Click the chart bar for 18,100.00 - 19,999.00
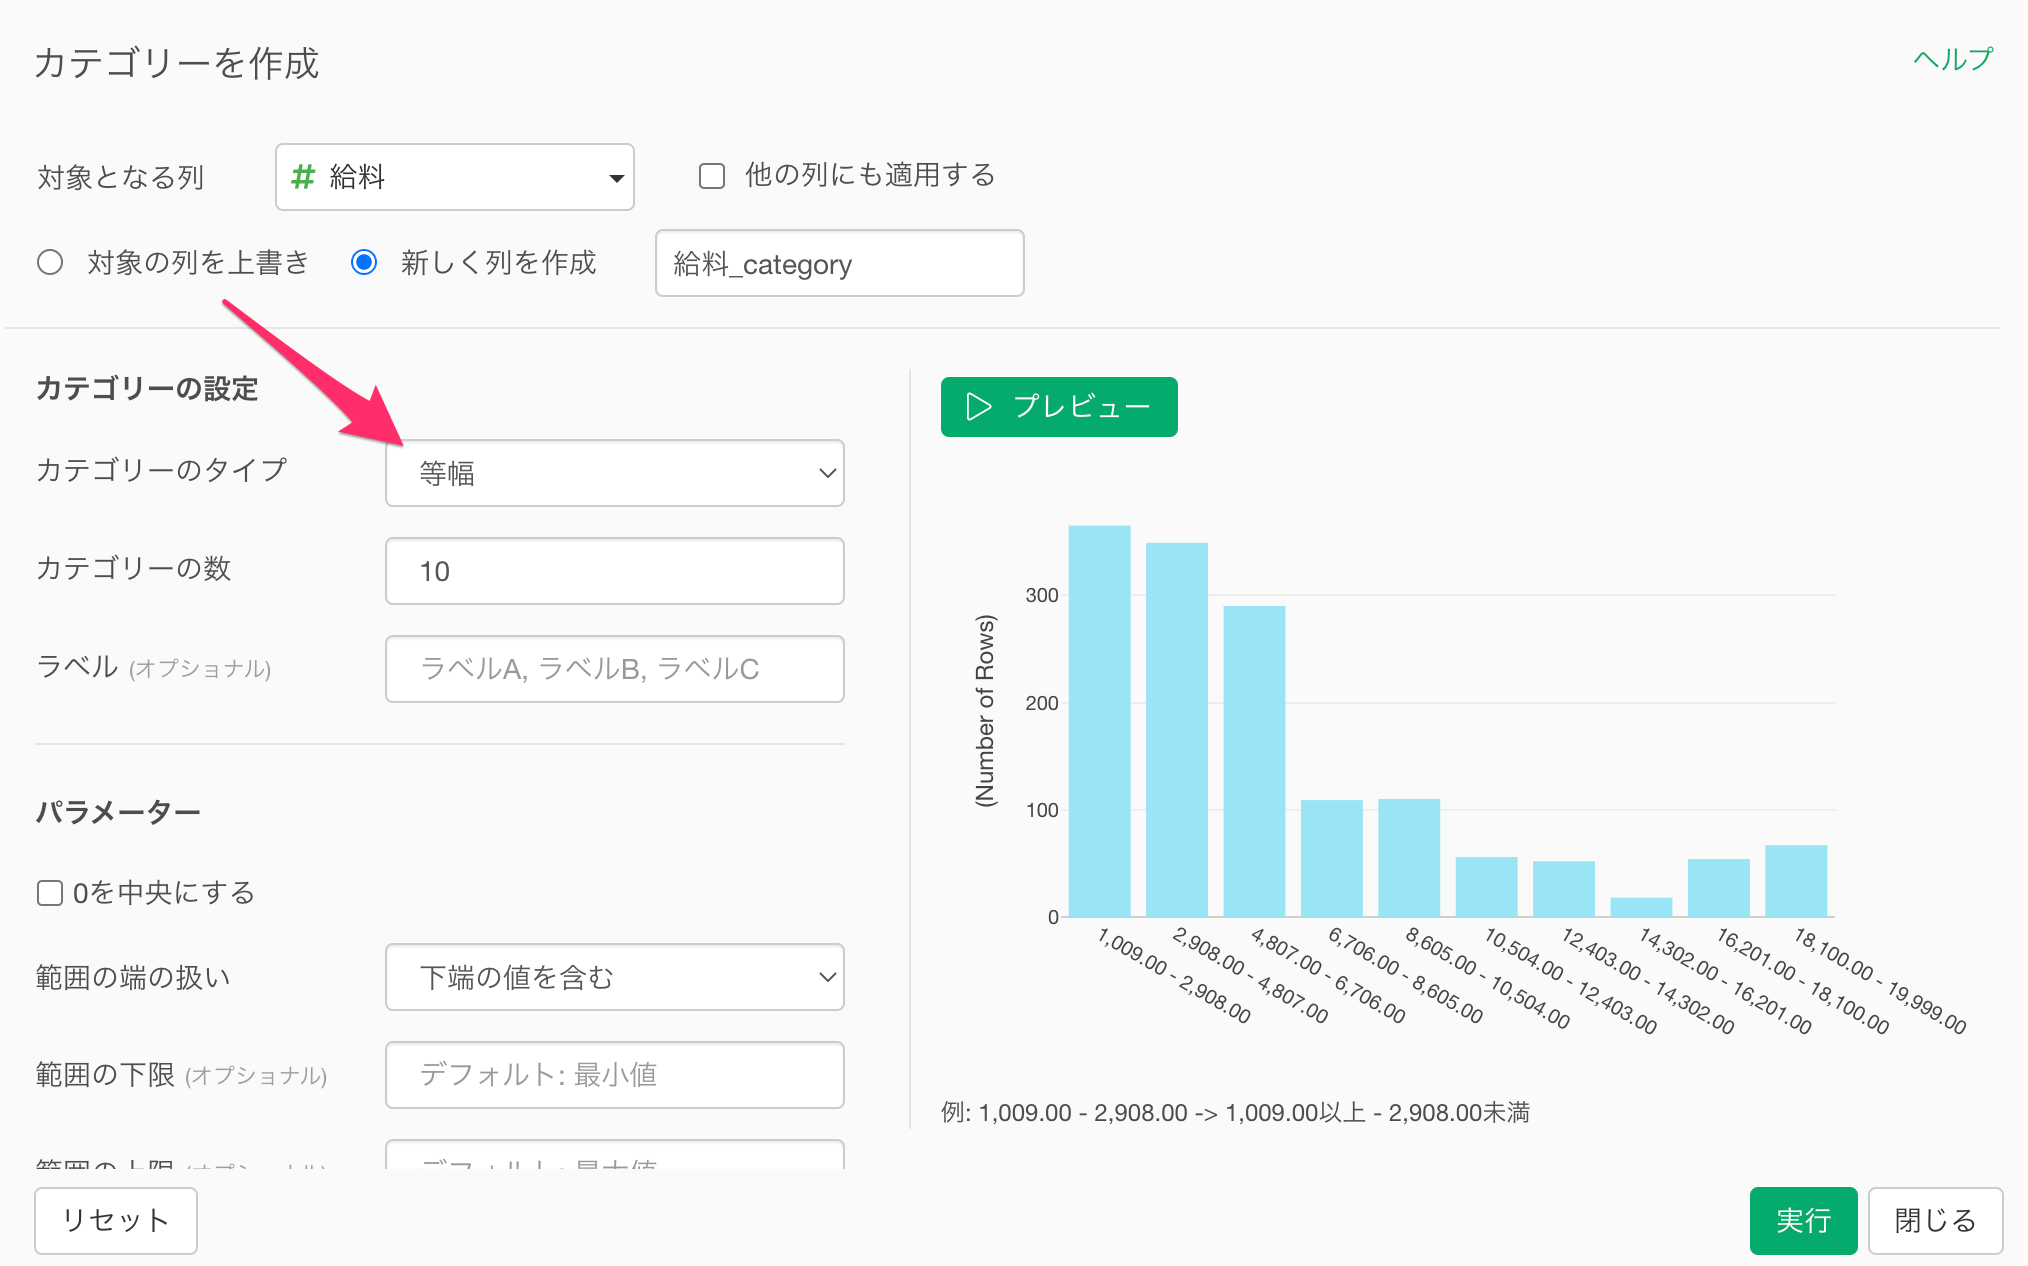Image resolution: width=2028 pixels, height=1266 pixels. 1796,881
